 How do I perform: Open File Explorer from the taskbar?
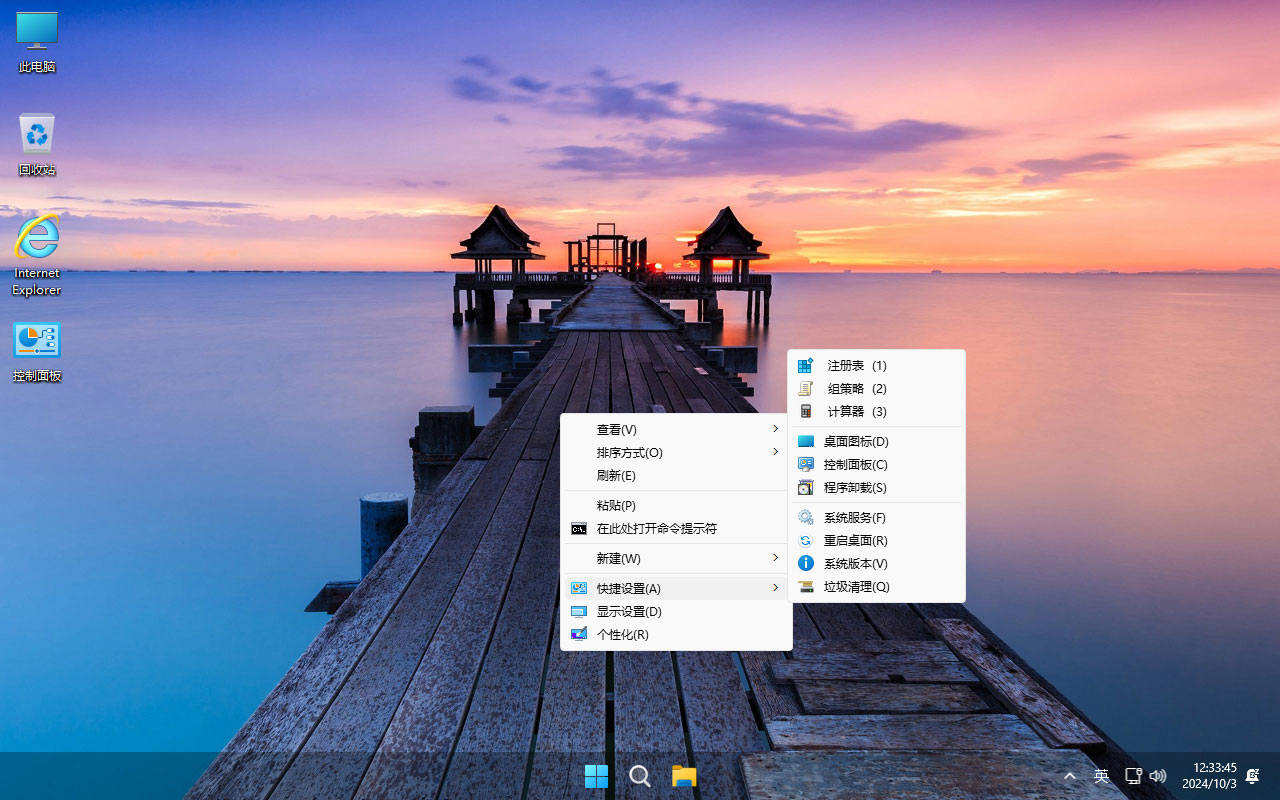(x=684, y=776)
